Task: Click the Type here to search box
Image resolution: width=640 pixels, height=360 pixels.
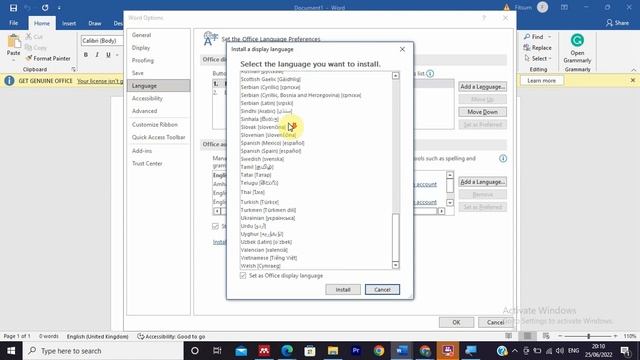Action: click(103, 351)
